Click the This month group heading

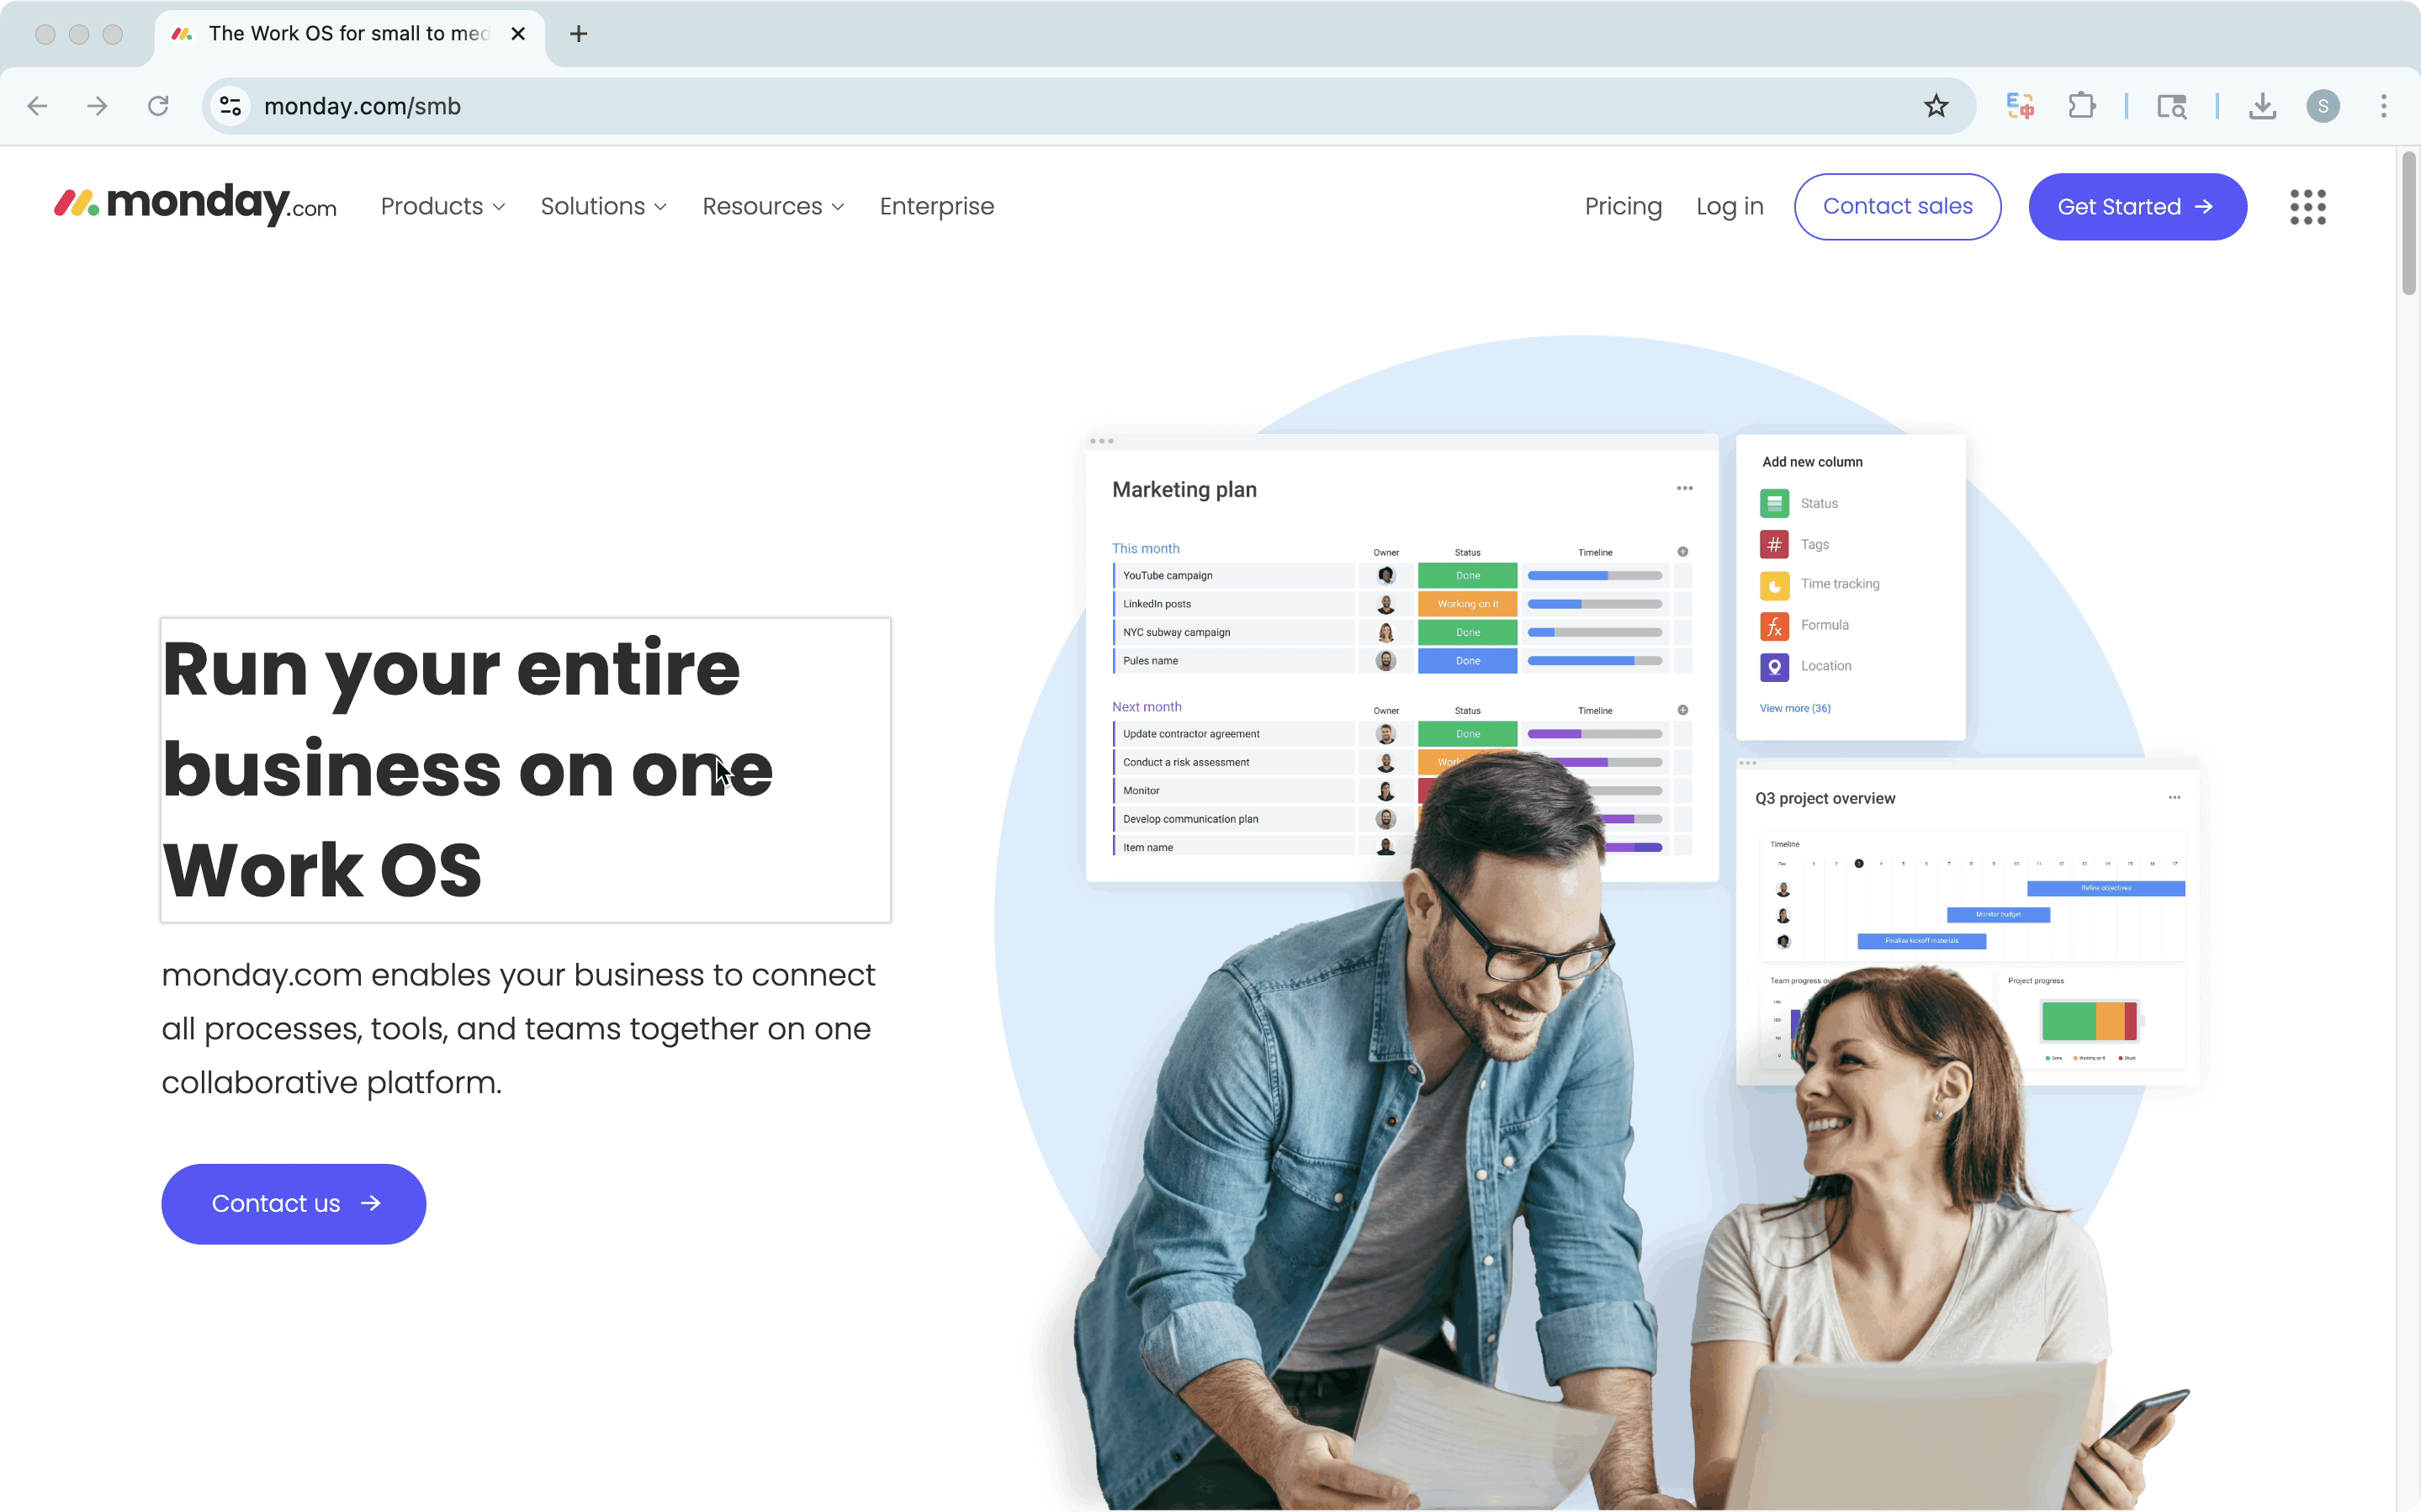1145,548
